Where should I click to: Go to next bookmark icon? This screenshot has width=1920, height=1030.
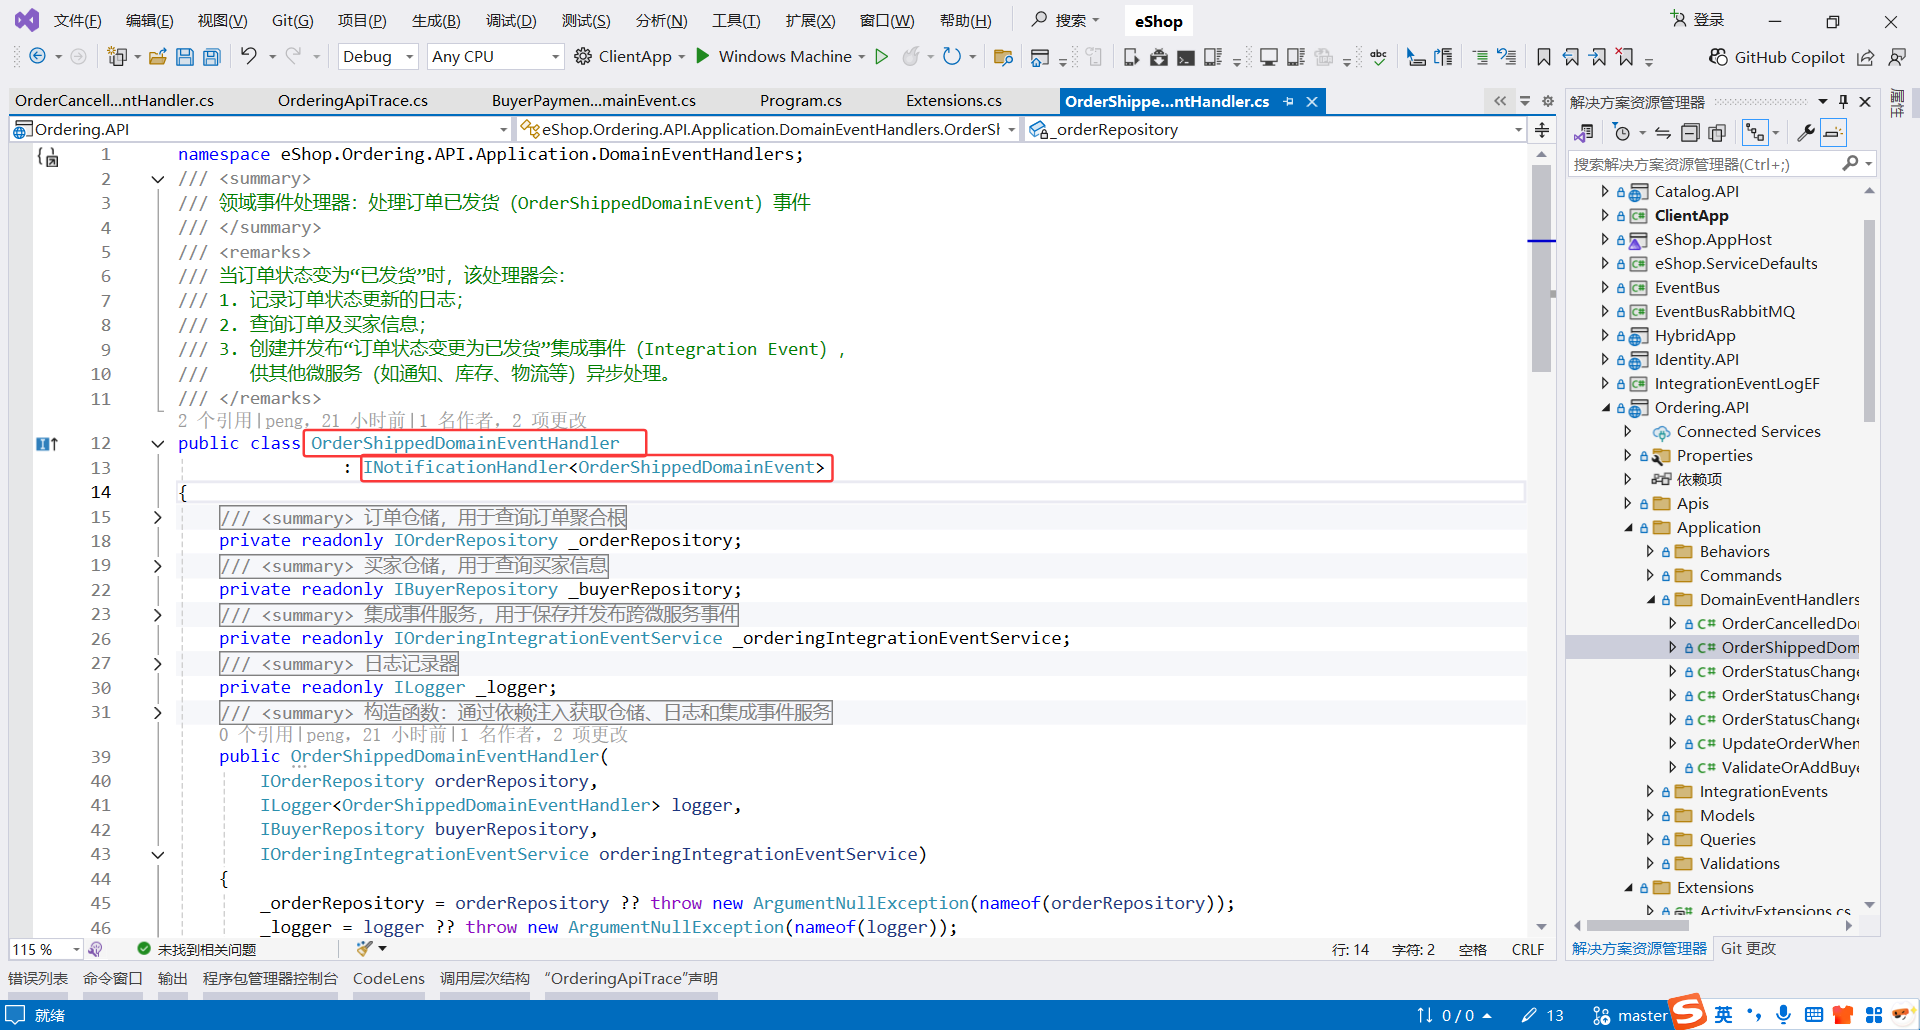(1598, 57)
